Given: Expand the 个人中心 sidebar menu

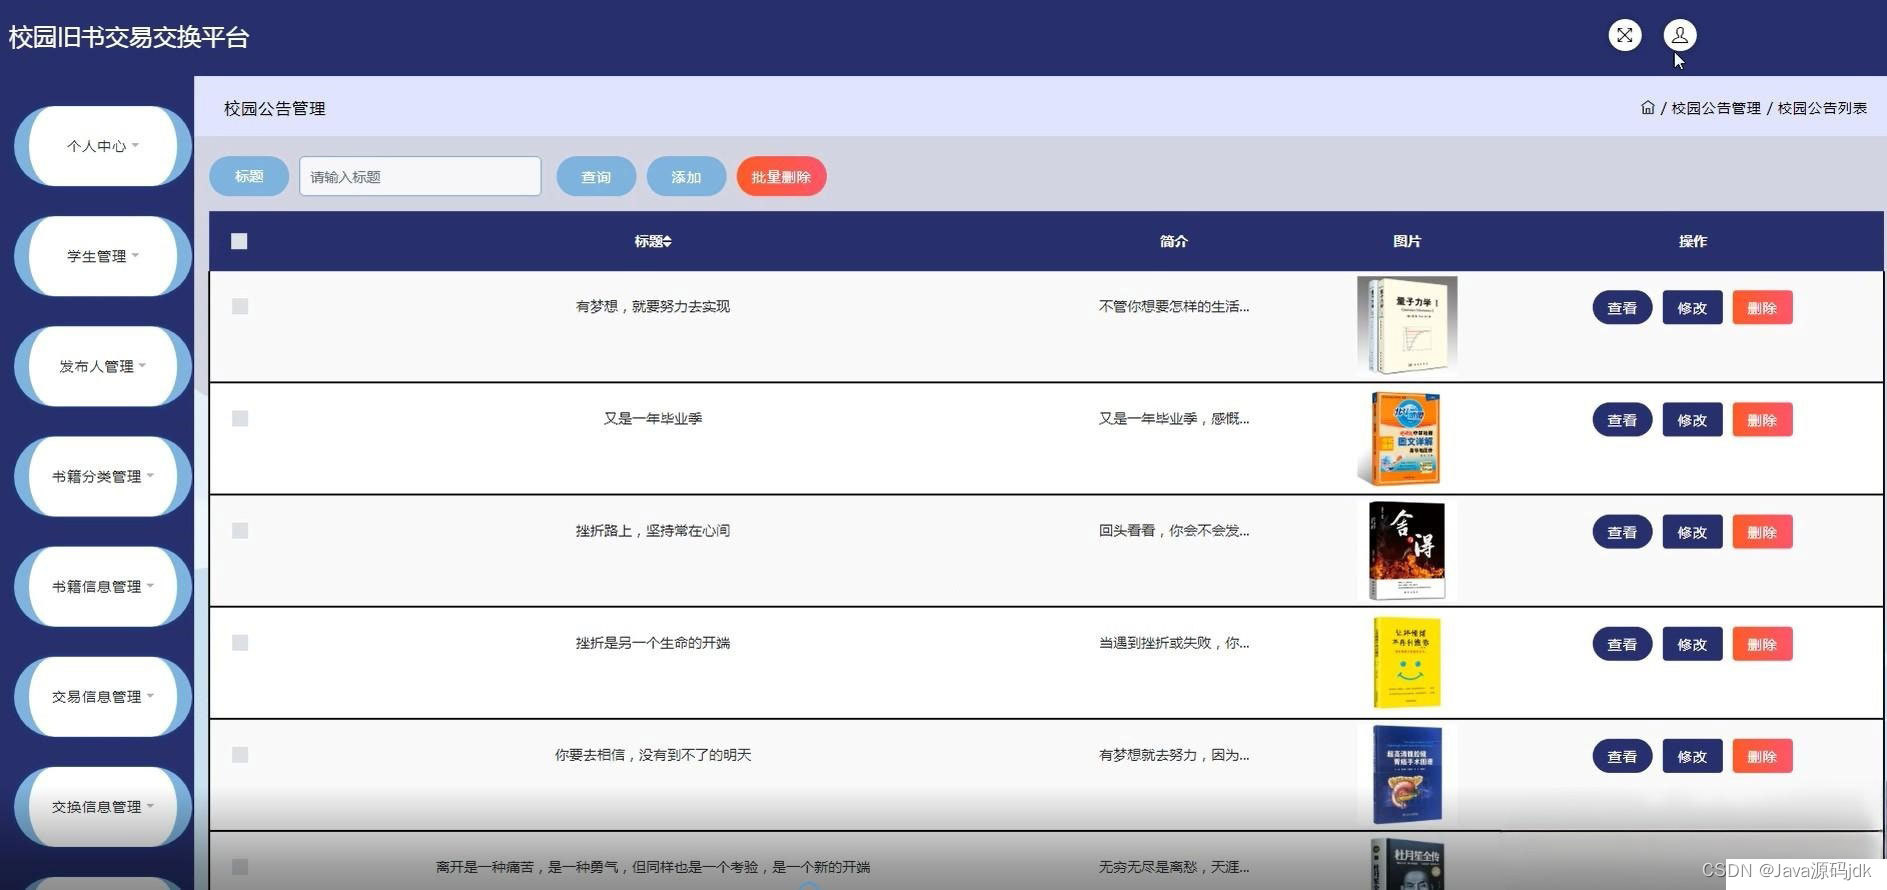Looking at the screenshot, I should click(103, 146).
